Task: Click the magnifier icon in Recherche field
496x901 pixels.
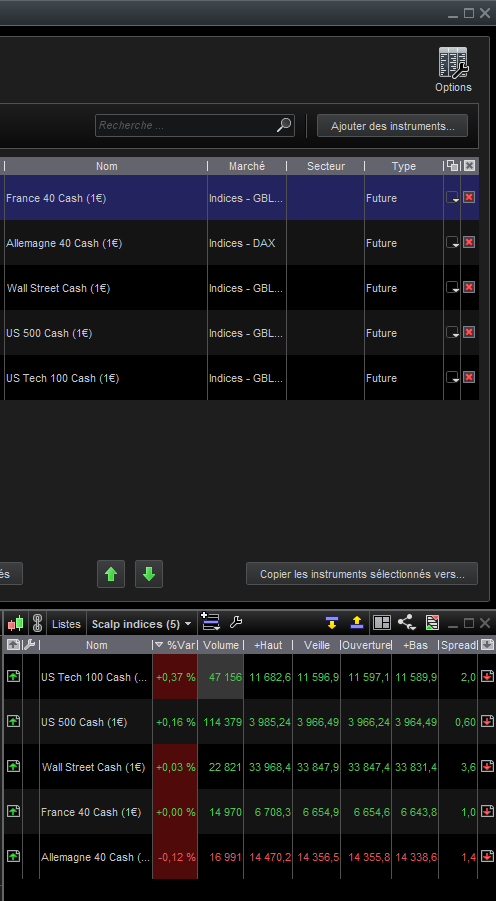Action: [x=284, y=125]
